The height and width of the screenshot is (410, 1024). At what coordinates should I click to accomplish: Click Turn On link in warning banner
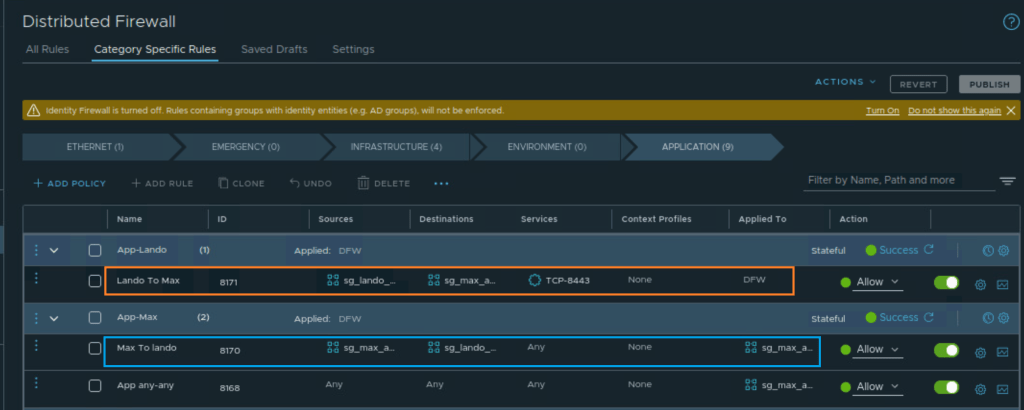coord(882,110)
